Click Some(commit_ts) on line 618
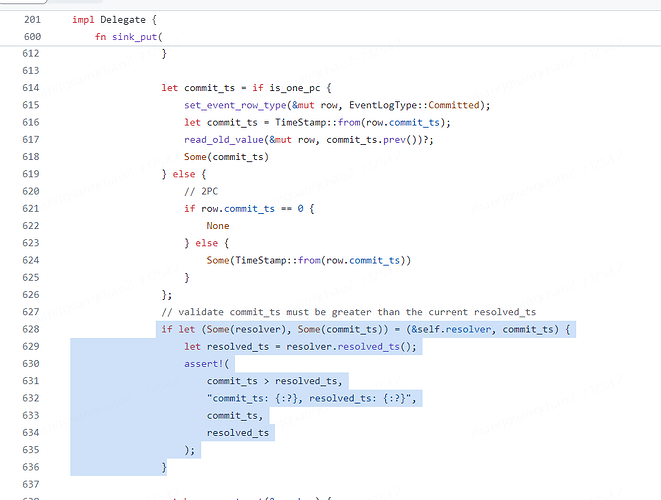 click(x=226, y=157)
